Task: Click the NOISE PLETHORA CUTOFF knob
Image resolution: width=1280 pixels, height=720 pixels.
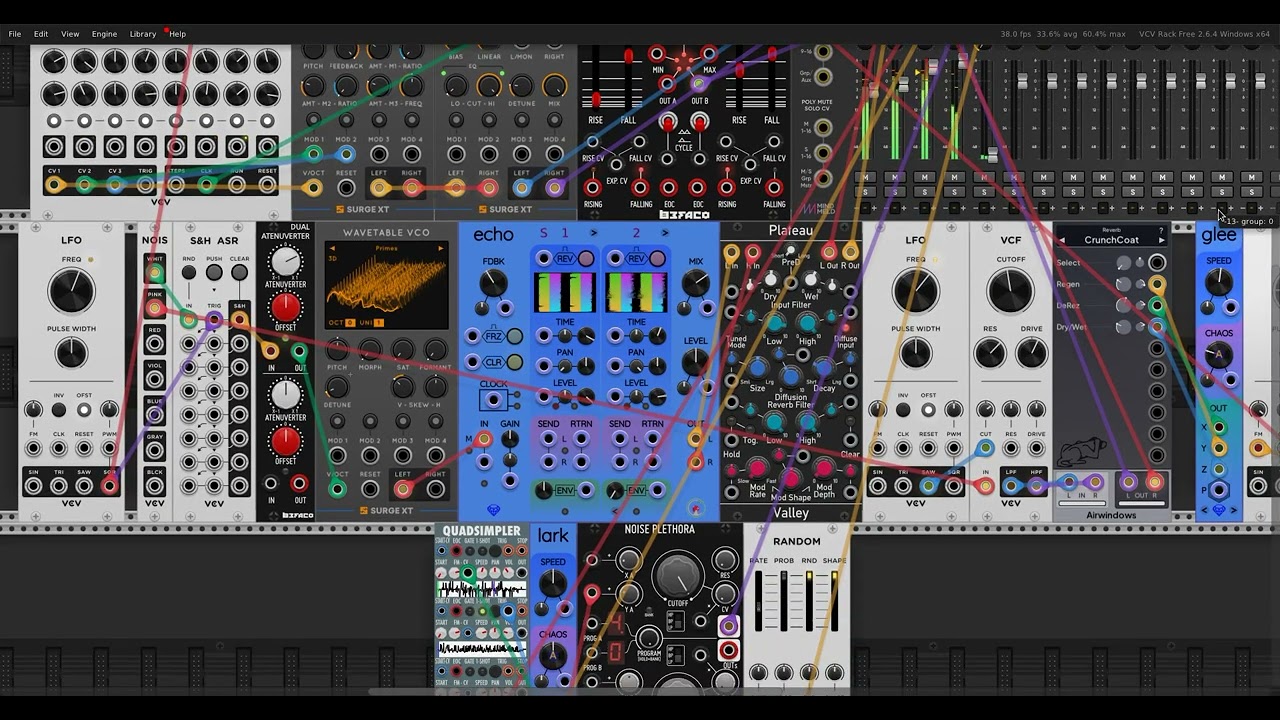Action: [679, 575]
